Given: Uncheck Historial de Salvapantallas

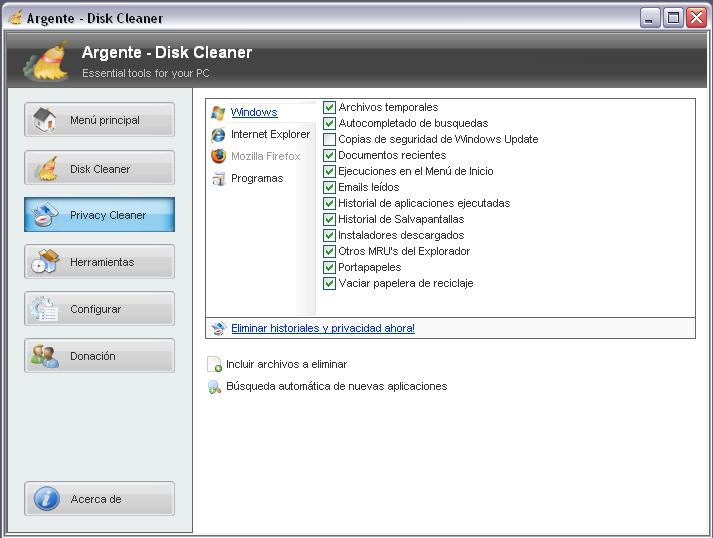Looking at the screenshot, I should (x=329, y=219).
